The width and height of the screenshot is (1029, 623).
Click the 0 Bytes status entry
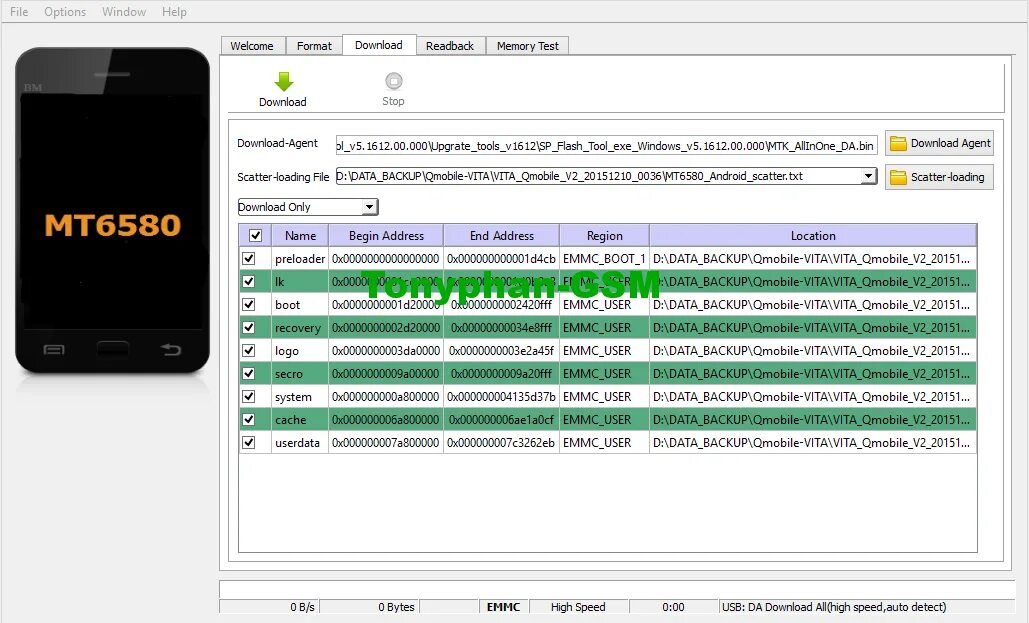(x=396, y=607)
